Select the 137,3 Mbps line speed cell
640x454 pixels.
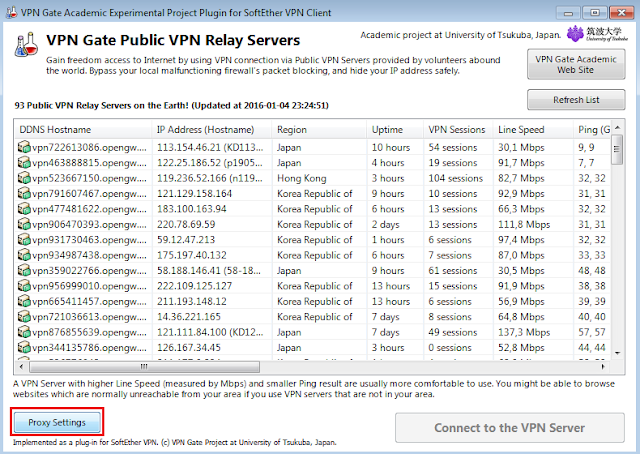coord(524,332)
